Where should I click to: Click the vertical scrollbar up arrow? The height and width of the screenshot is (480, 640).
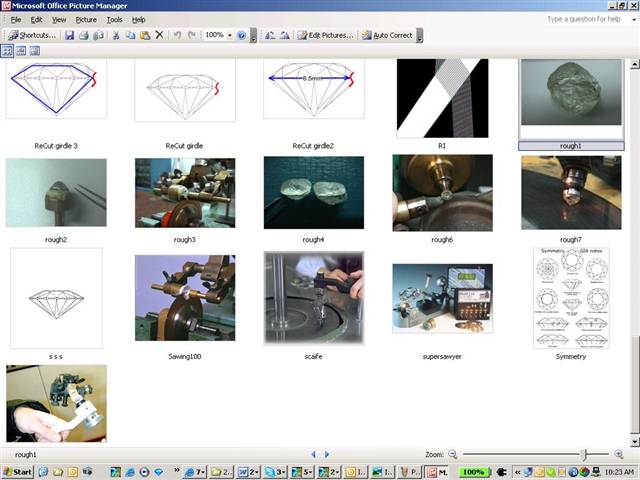tap(635, 64)
